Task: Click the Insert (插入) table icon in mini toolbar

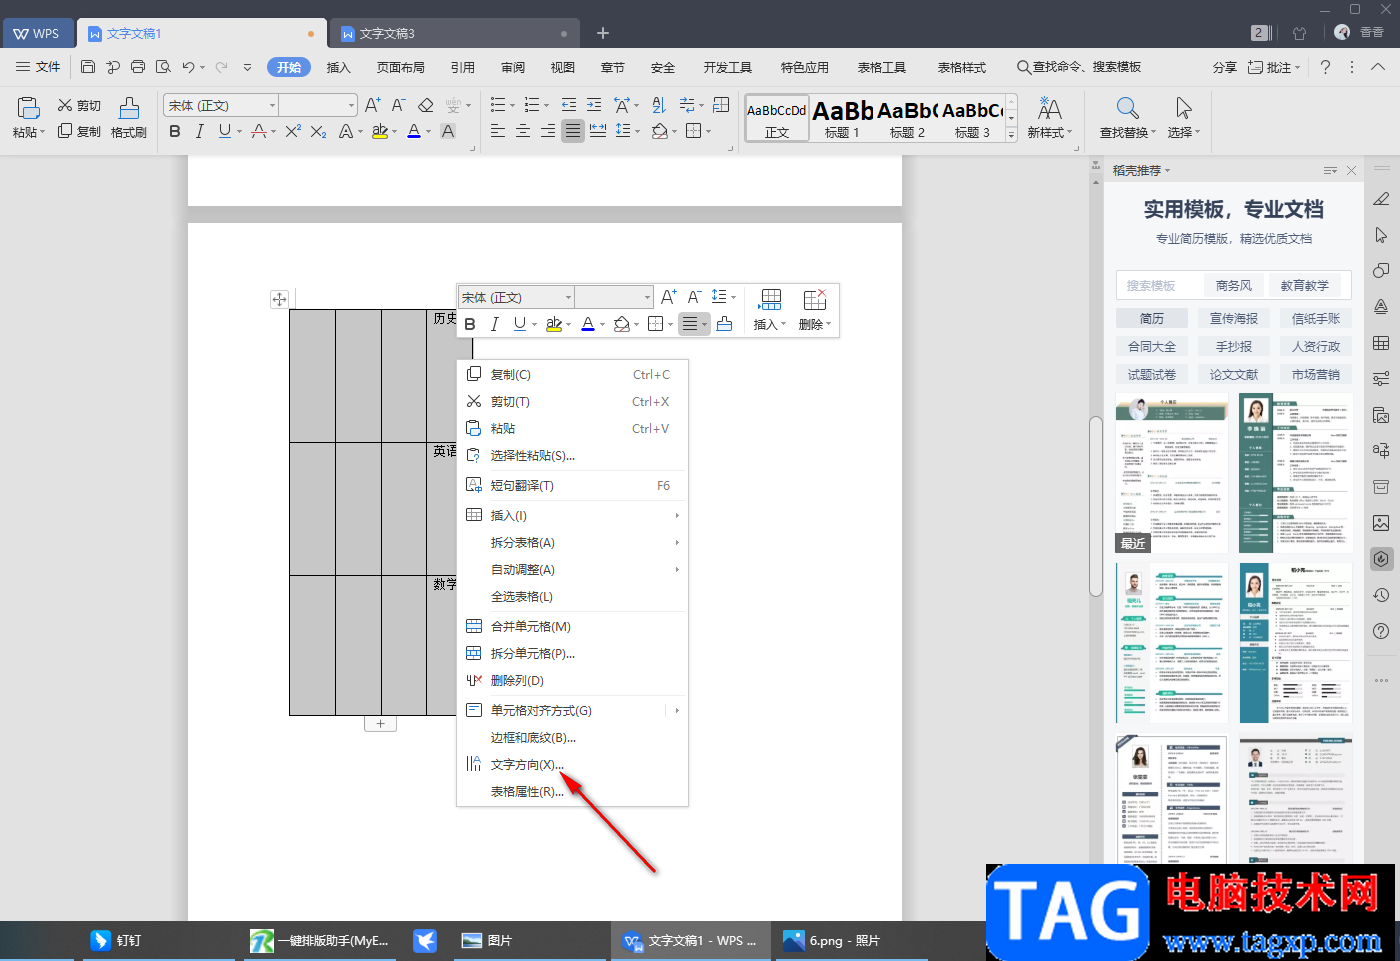Action: [770, 300]
